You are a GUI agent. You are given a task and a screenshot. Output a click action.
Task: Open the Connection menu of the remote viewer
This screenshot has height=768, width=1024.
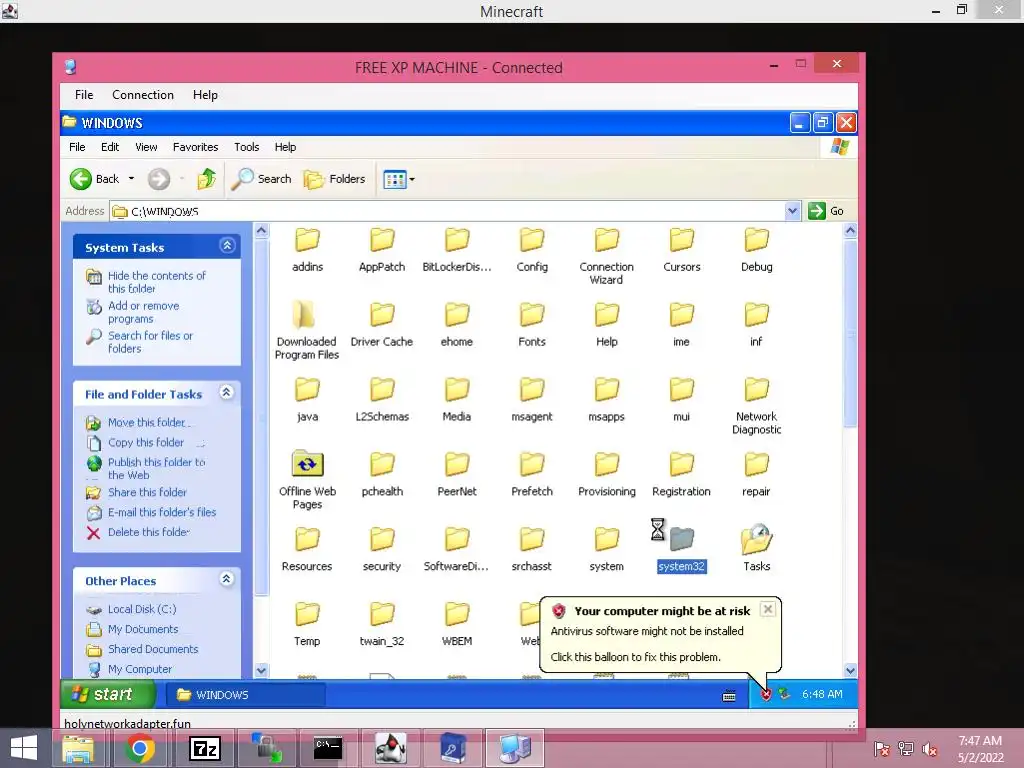point(143,95)
